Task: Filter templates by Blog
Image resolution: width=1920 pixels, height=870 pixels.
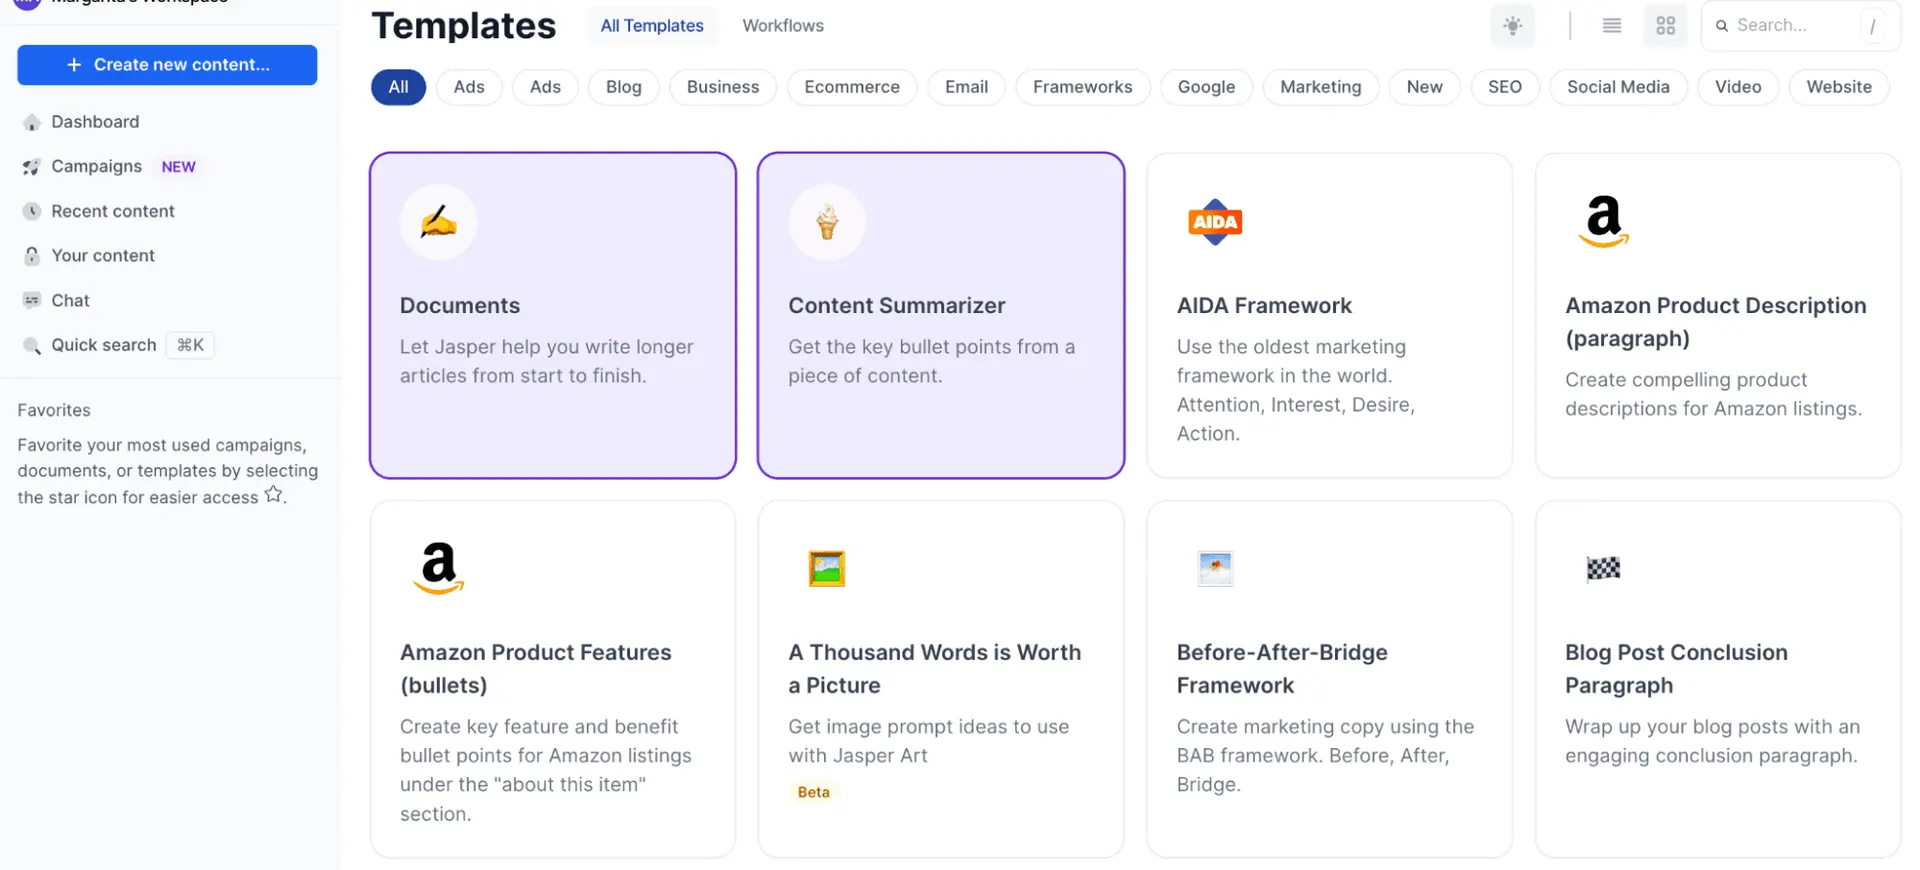Action: (624, 87)
